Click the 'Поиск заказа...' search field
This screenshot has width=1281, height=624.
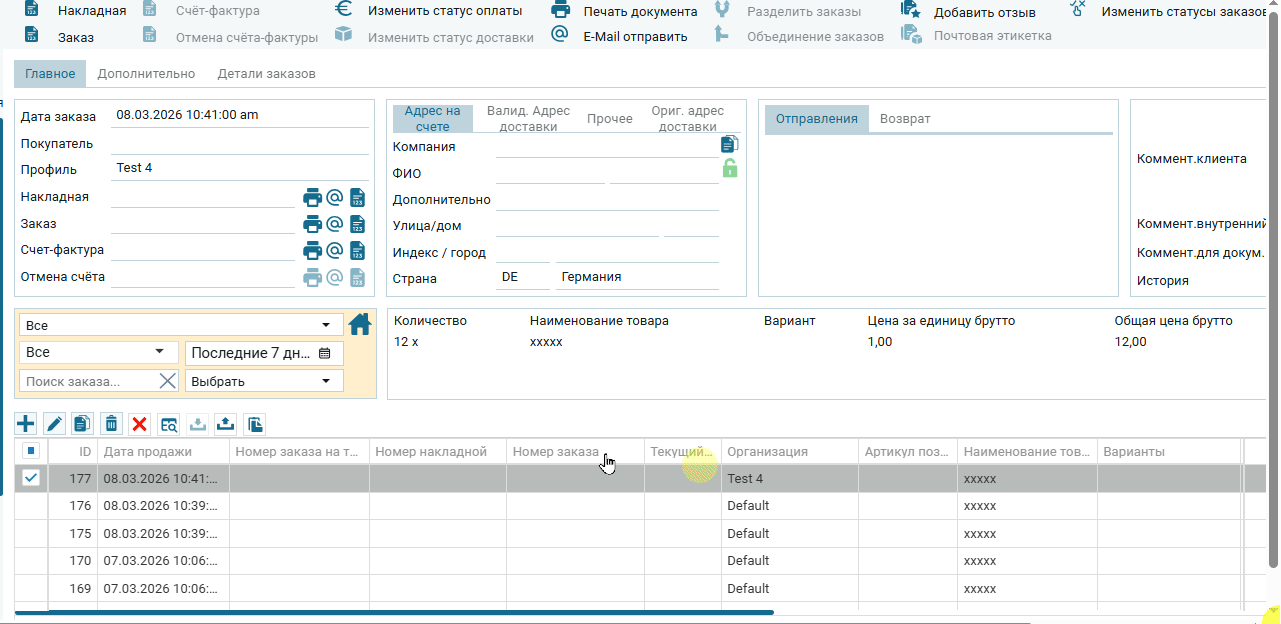click(x=88, y=381)
